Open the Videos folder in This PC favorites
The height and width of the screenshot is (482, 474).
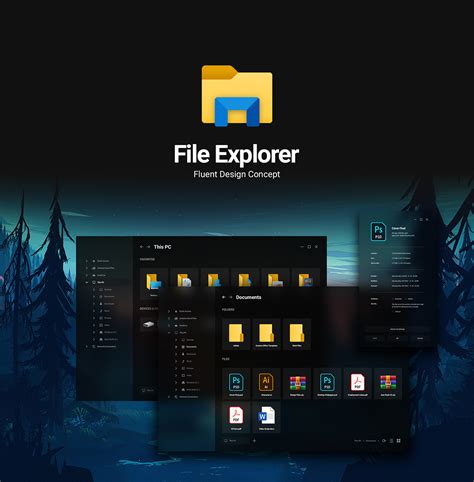306,278
